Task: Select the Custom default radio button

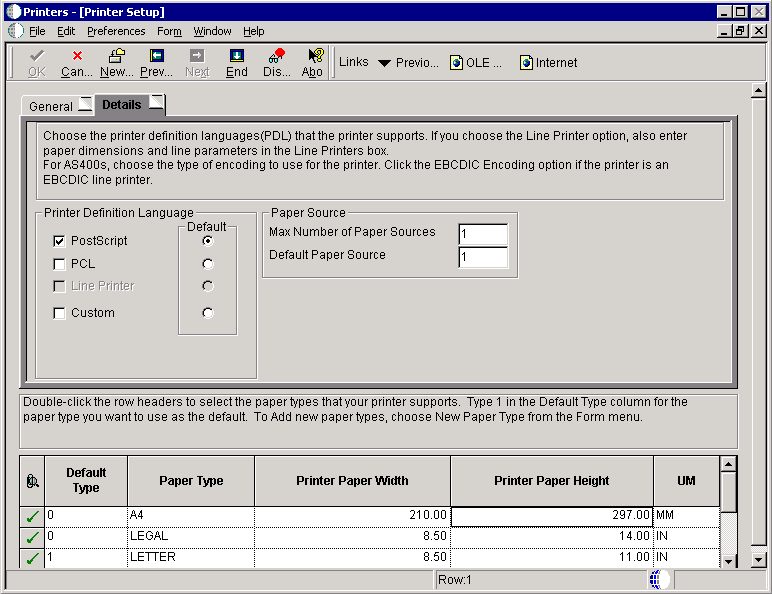Action: [x=208, y=313]
